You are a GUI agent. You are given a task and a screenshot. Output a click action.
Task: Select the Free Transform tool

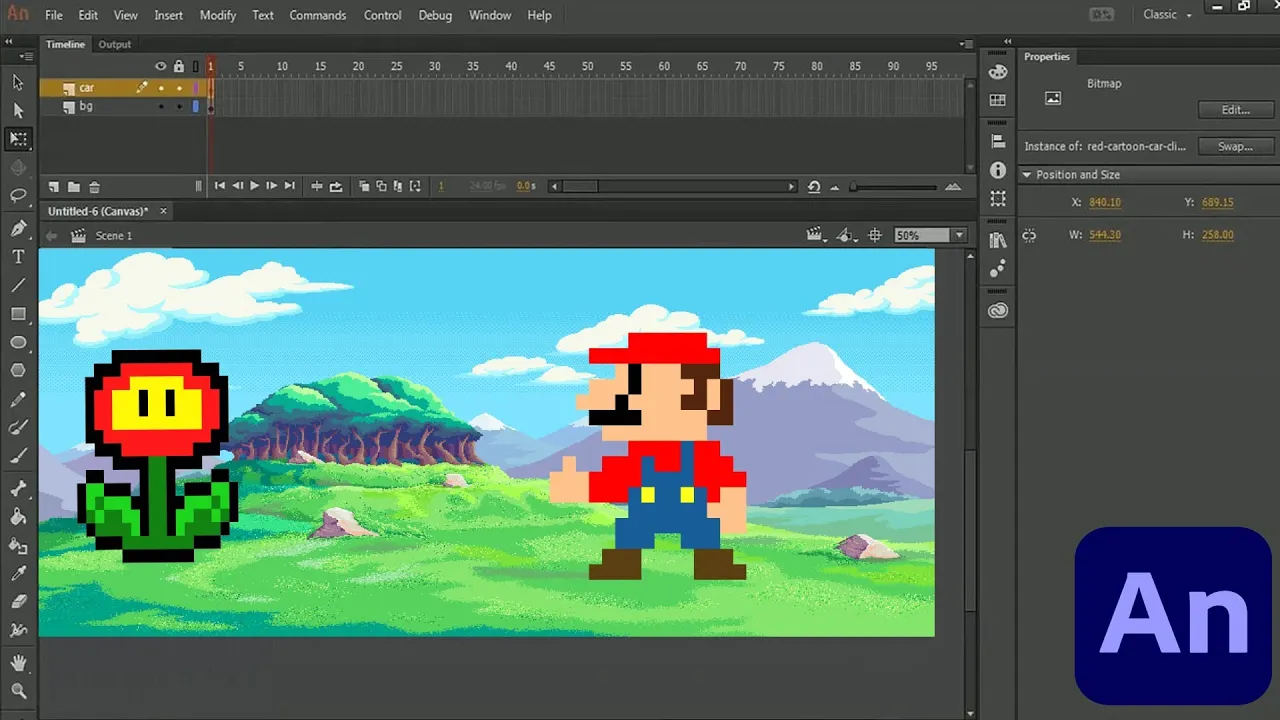point(18,139)
